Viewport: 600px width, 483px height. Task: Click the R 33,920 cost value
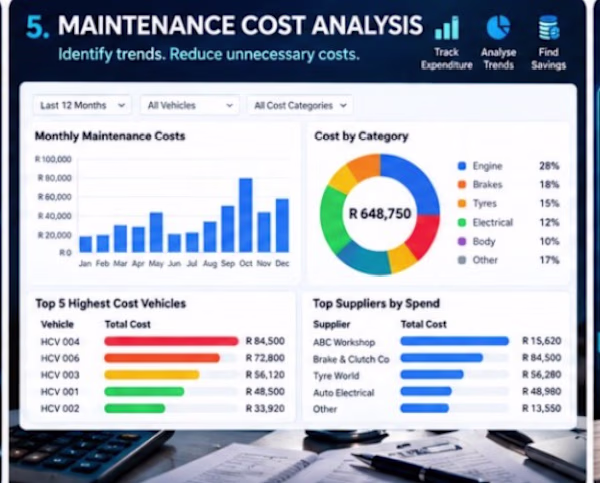click(x=265, y=408)
